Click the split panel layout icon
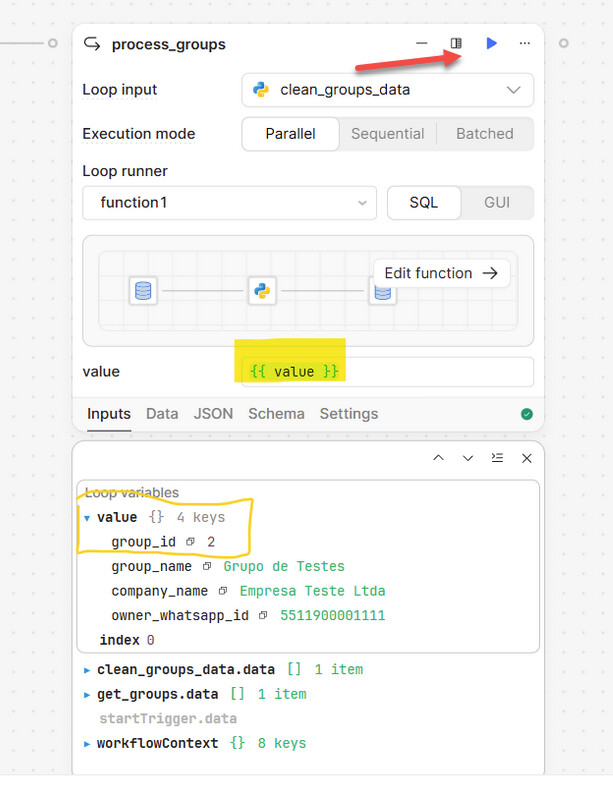The image size is (613, 785). pyautogui.click(x=456, y=44)
